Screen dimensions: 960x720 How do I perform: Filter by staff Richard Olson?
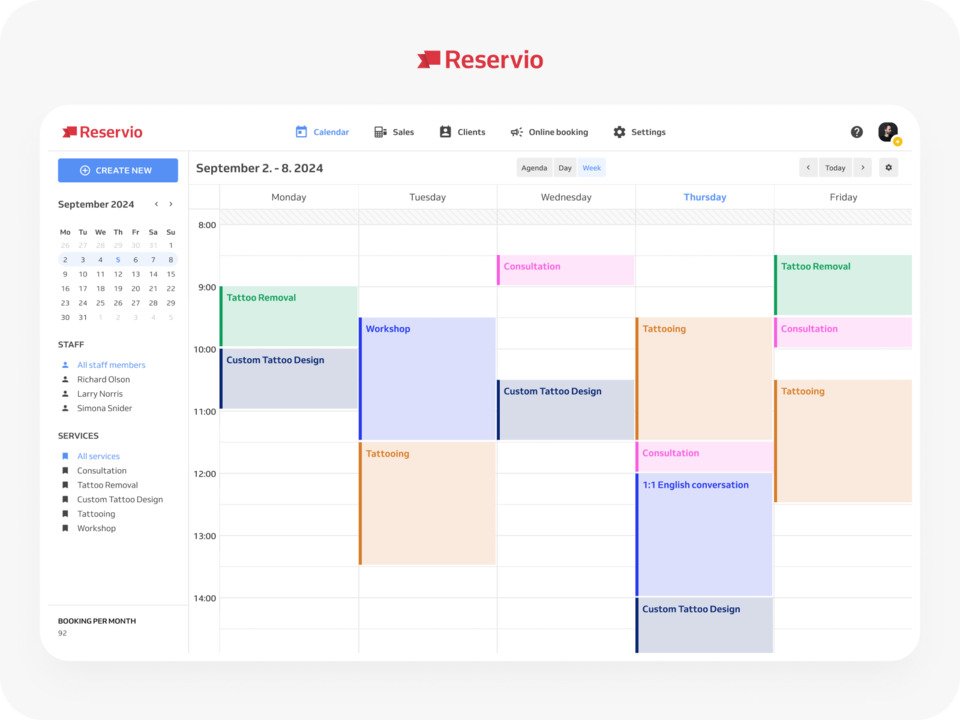[x=103, y=380]
